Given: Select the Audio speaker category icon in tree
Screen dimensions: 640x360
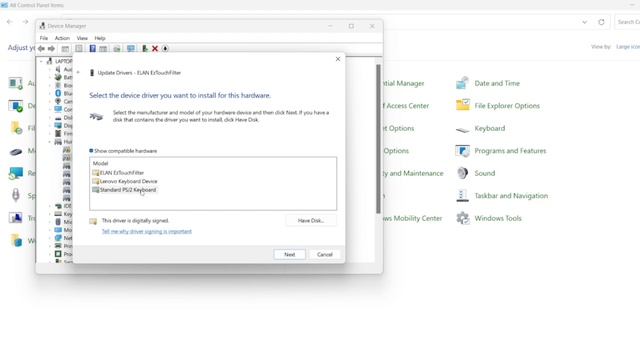Looking at the screenshot, I should (58, 69).
